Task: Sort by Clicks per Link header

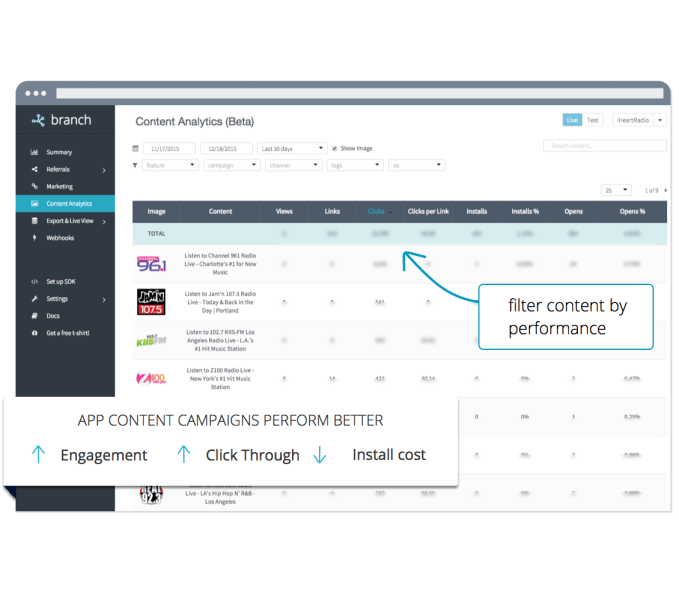Action: click(x=428, y=211)
